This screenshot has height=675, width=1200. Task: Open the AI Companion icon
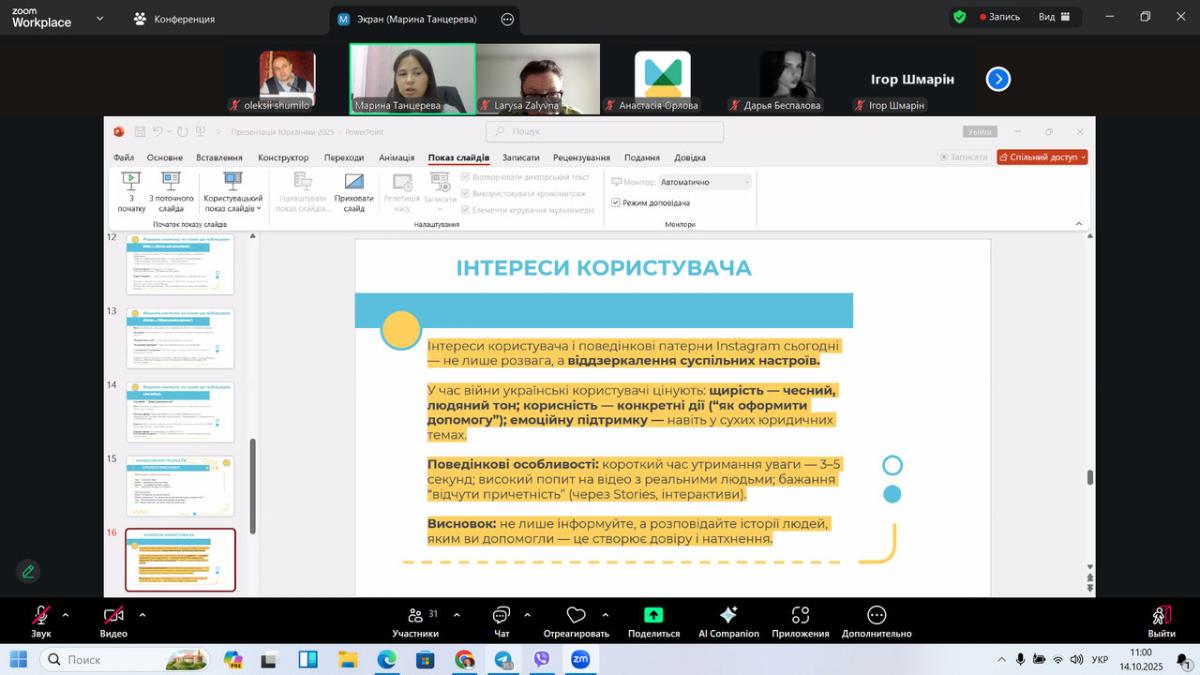pos(728,616)
